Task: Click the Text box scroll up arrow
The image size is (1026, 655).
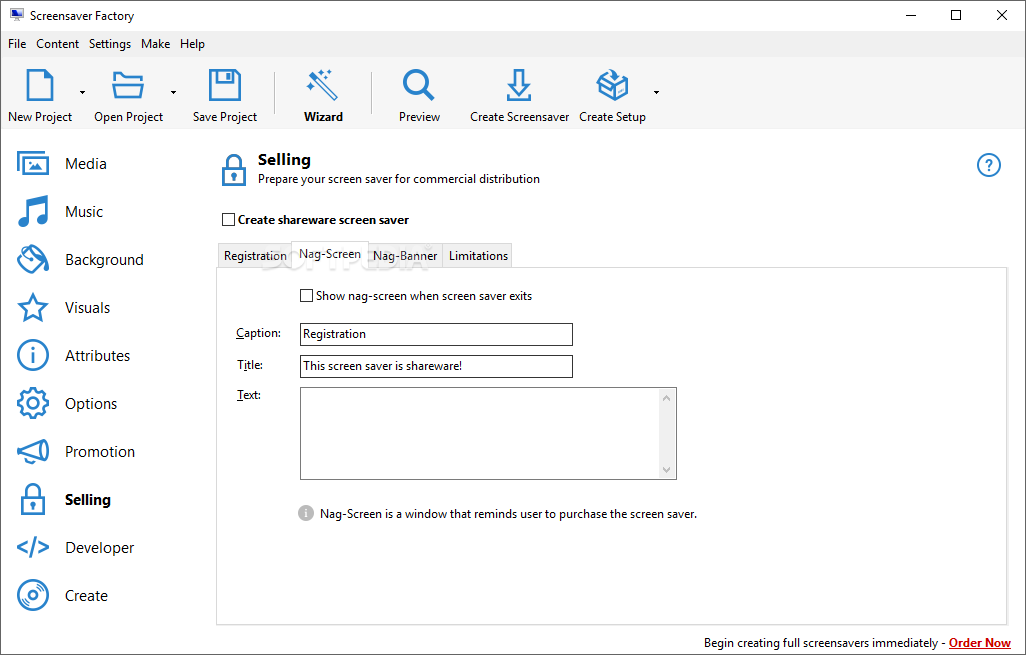Action: 667,398
